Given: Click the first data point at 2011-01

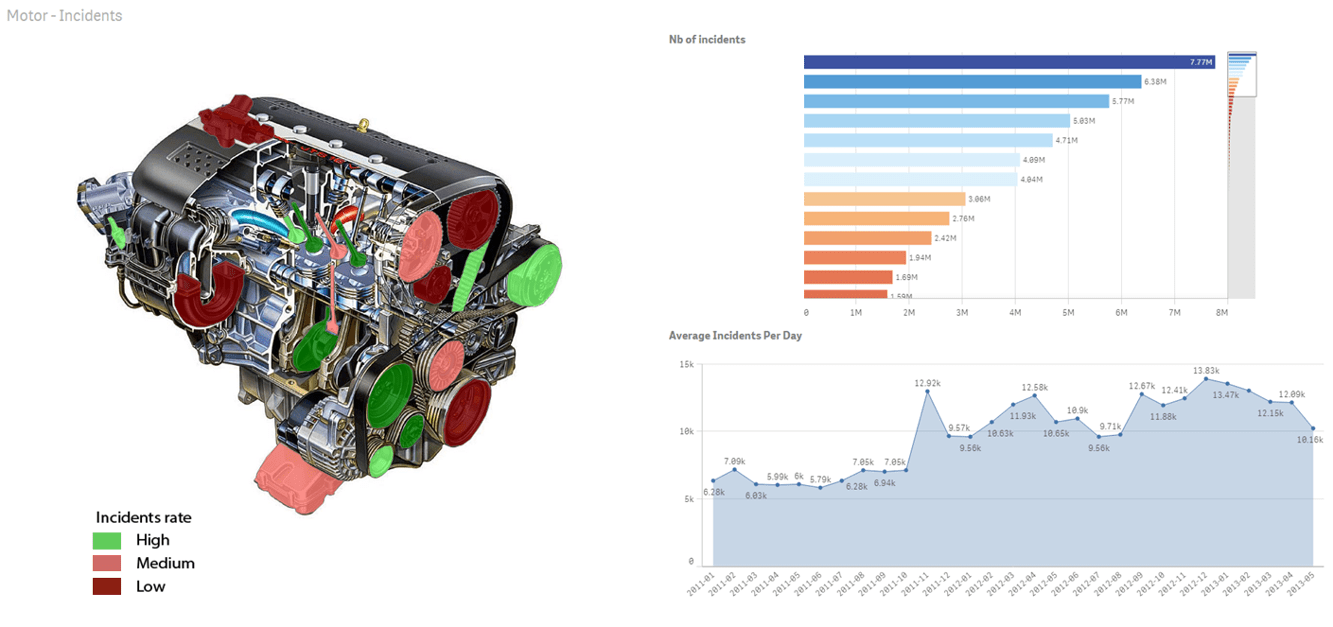Looking at the screenshot, I should coord(713,481).
